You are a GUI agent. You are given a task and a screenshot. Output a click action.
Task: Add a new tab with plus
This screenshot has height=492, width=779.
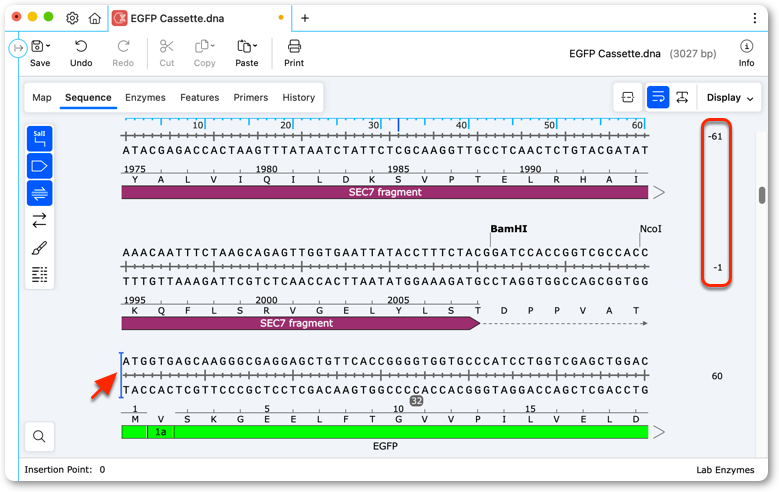(x=305, y=18)
